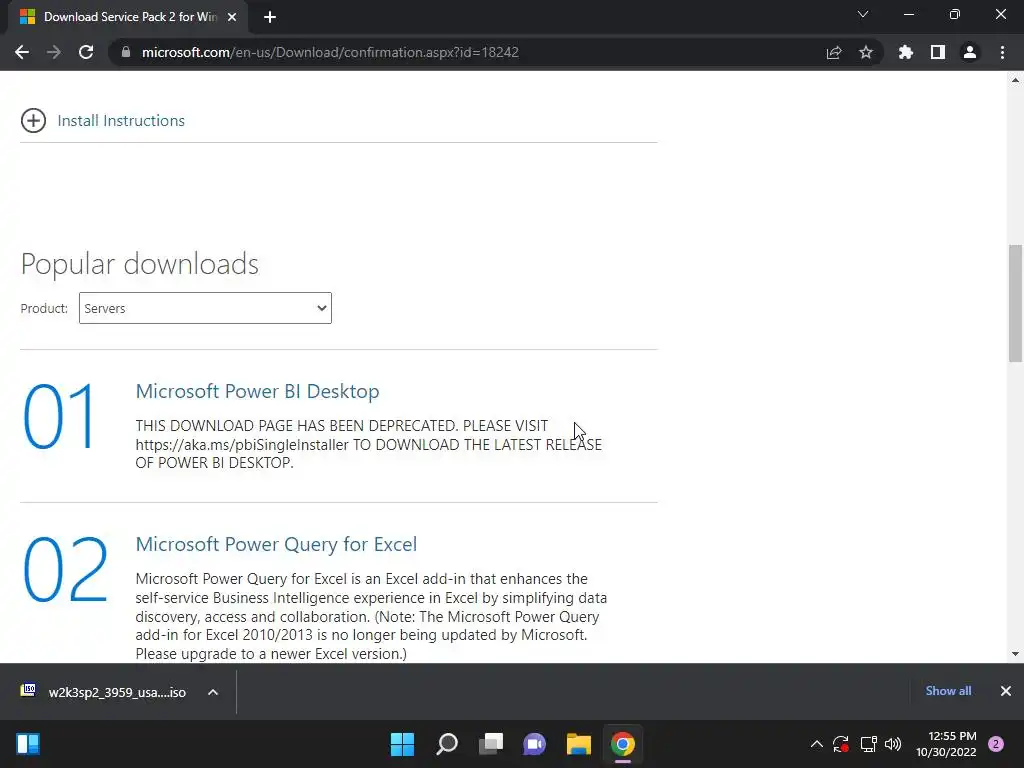Click the address bar URL
Screen dimensions: 1024x768
(330, 52)
